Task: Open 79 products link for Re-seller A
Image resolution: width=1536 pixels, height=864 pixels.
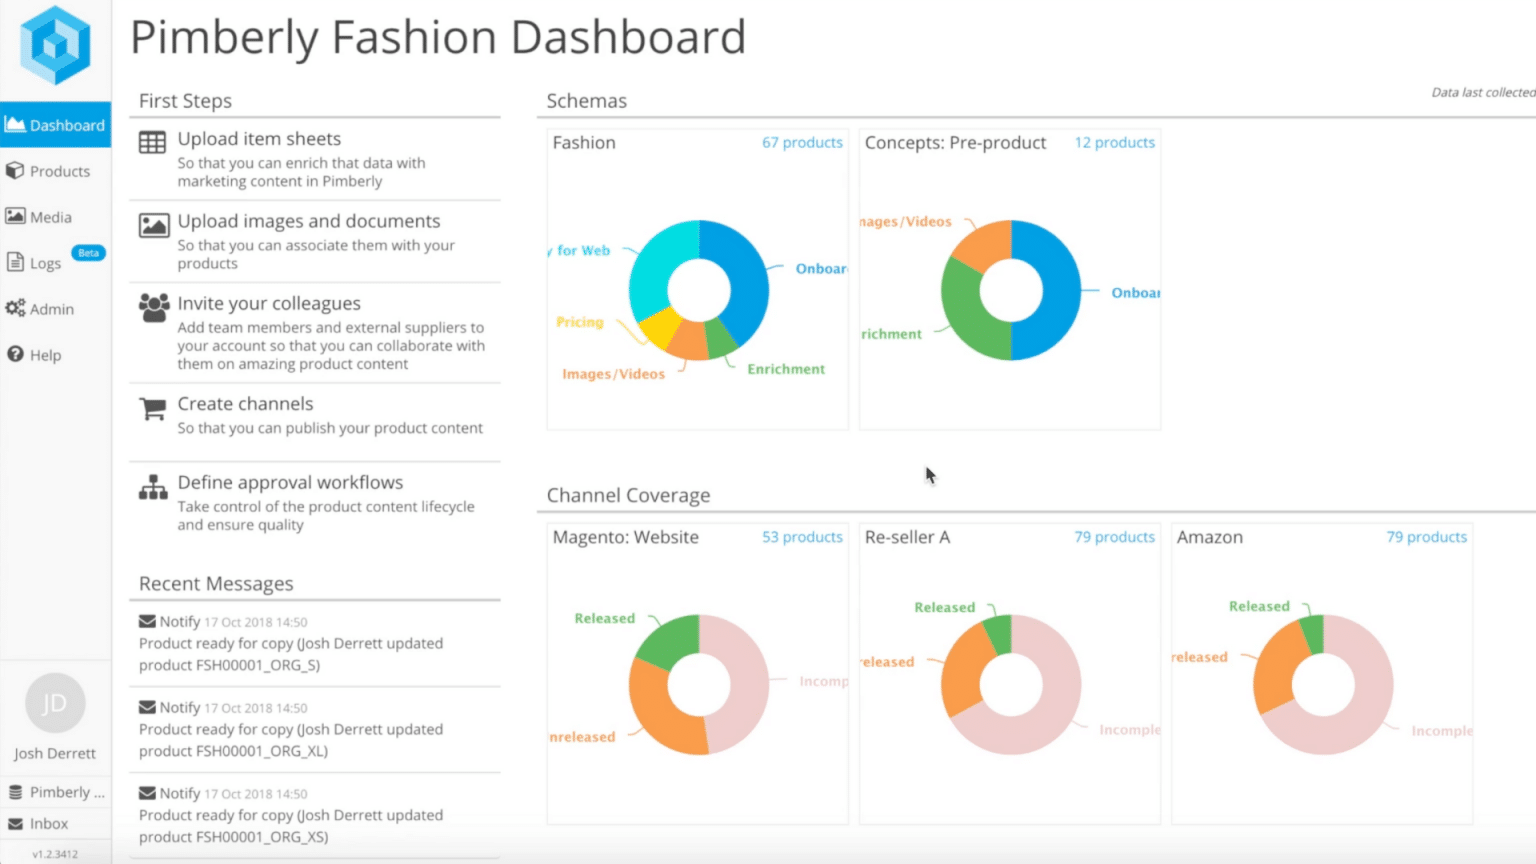Action: pyautogui.click(x=1114, y=537)
